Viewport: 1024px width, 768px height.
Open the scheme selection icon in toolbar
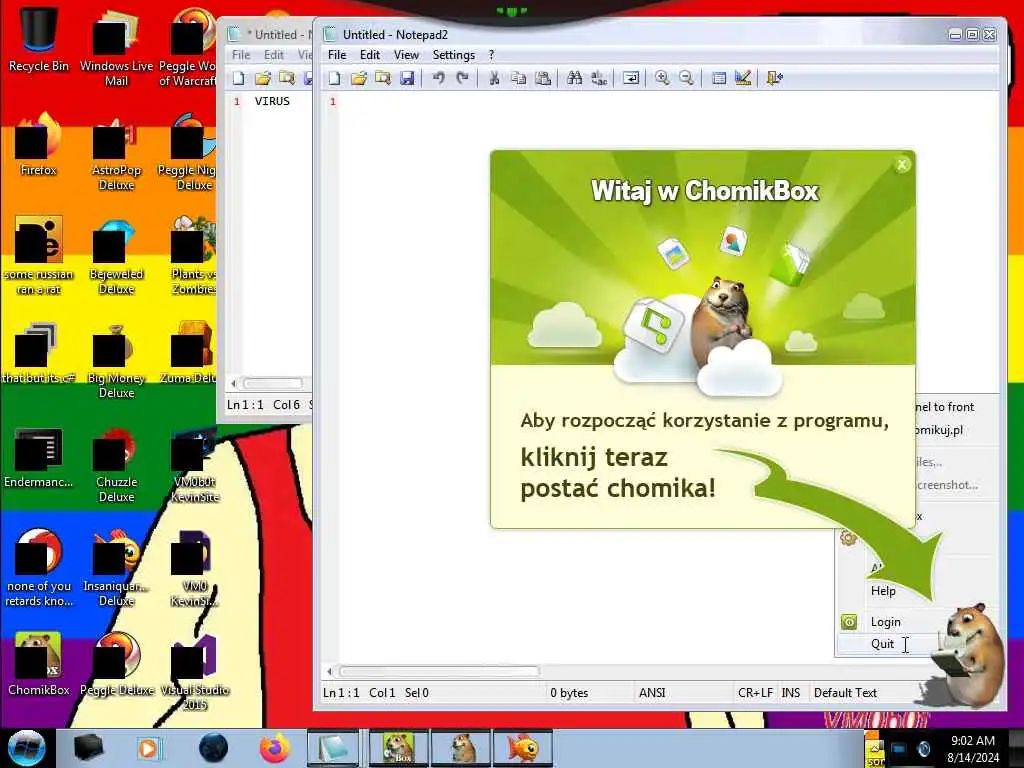[718, 78]
